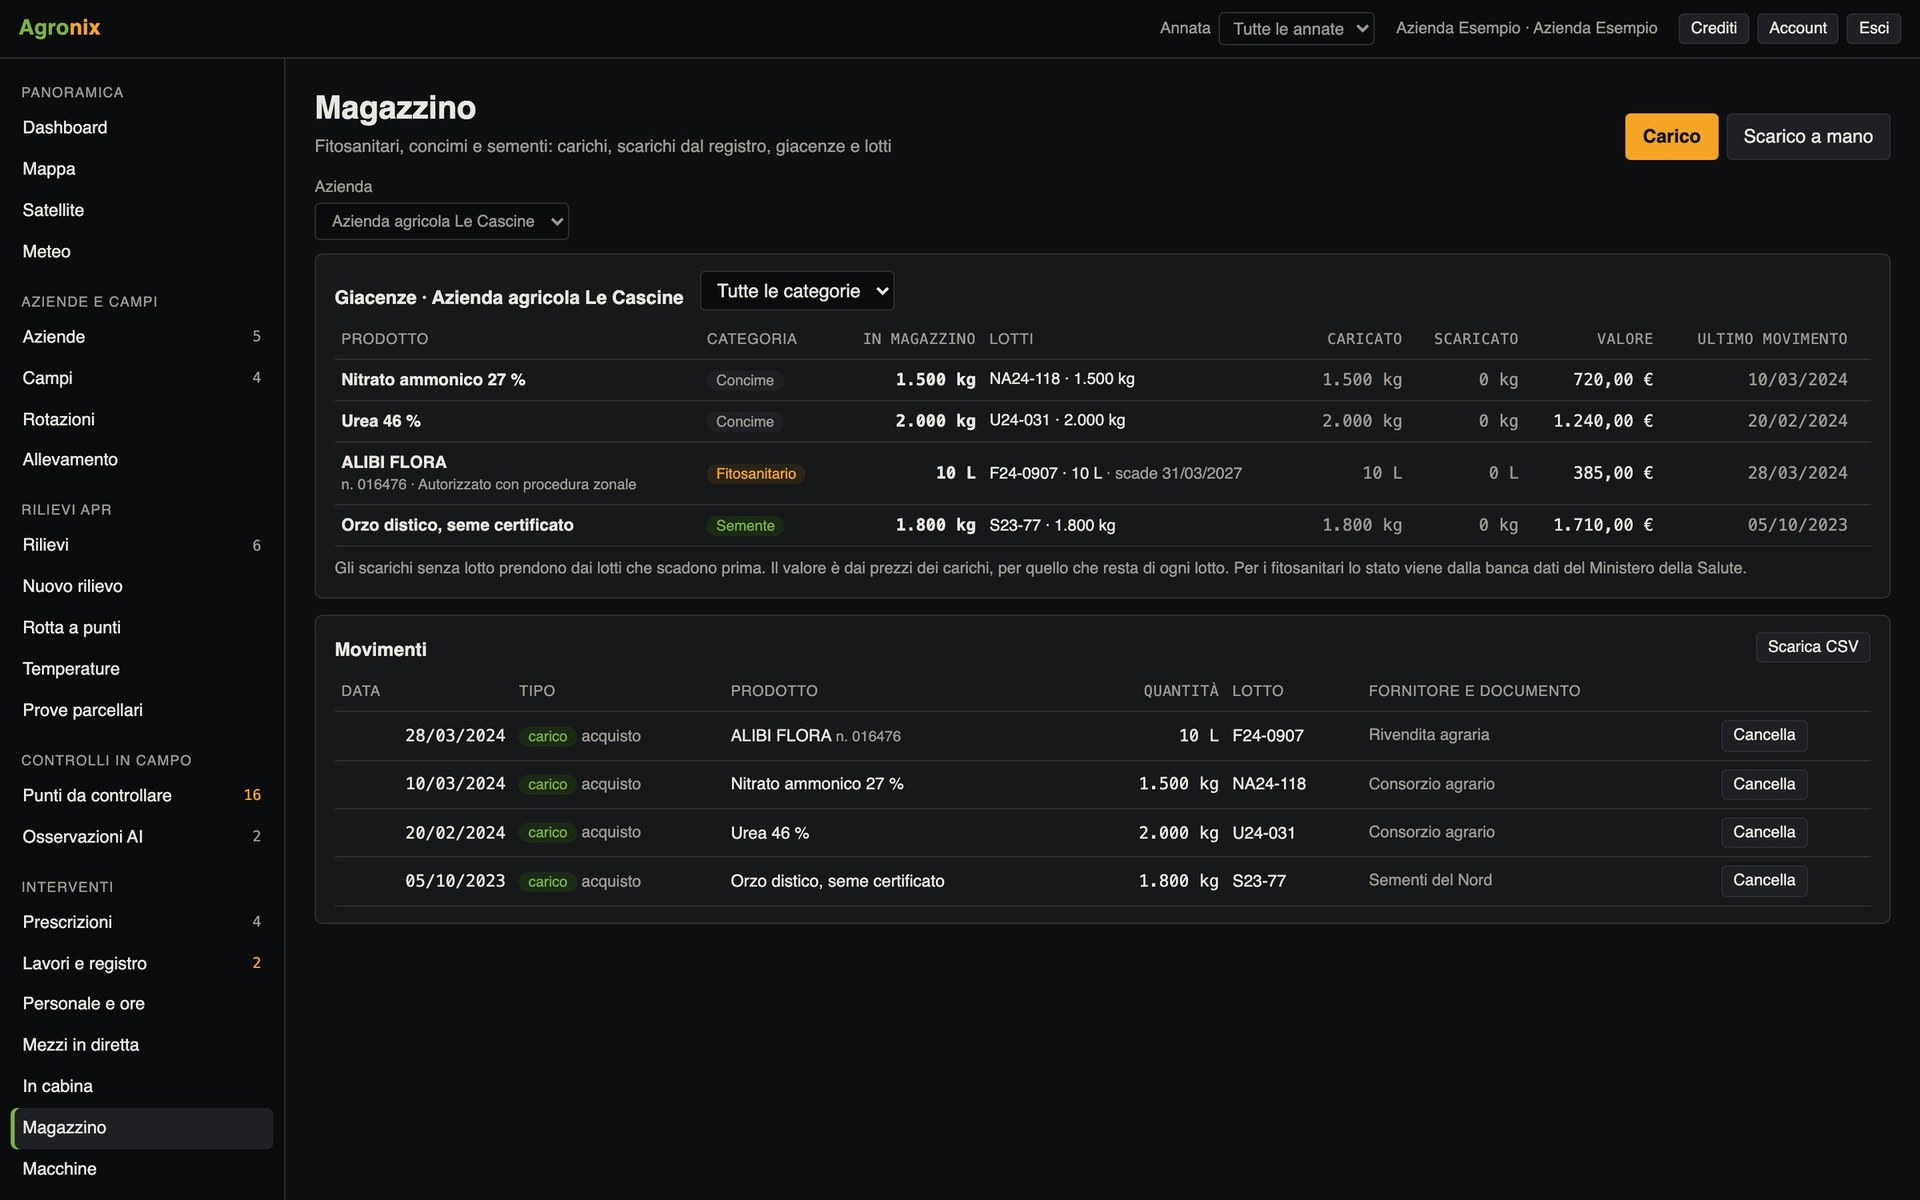Click the ALIBI FLORA product name in Giacenze
The height and width of the screenshot is (1200, 1920).
(394, 462)
